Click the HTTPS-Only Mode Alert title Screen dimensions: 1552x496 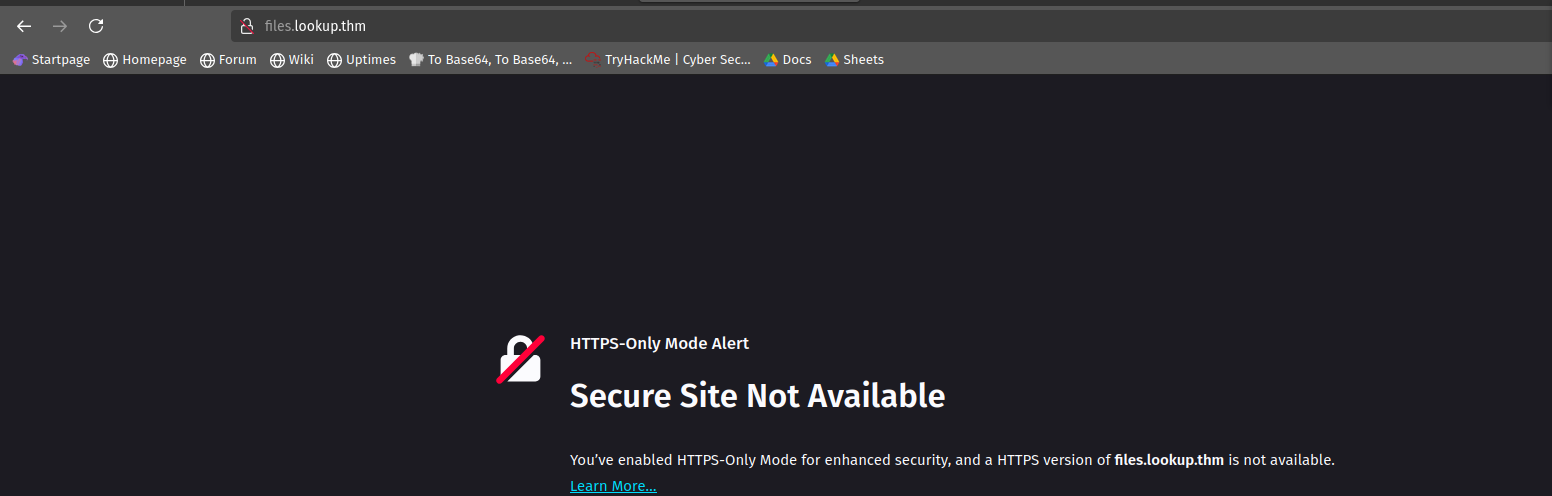point(659,344)
